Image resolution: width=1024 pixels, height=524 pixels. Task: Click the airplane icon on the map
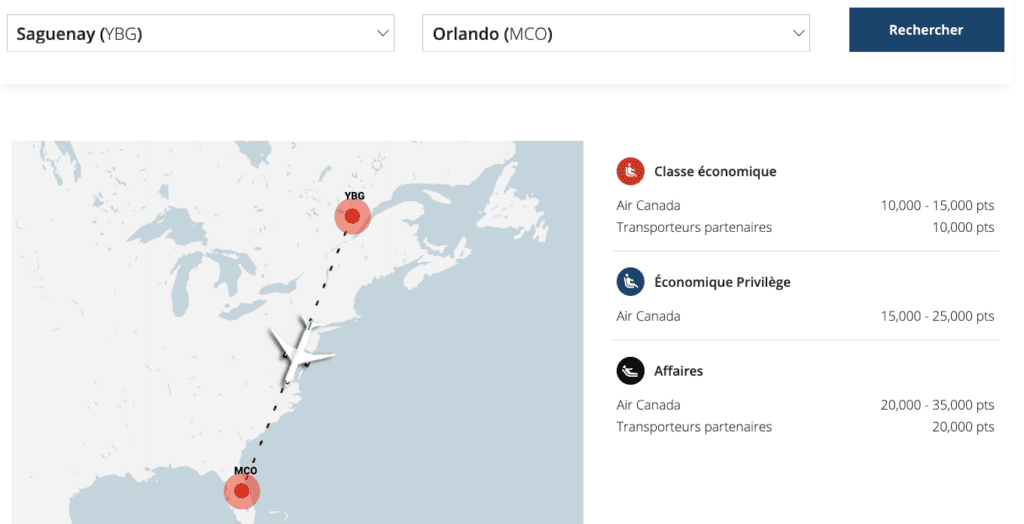coord(299,351)
